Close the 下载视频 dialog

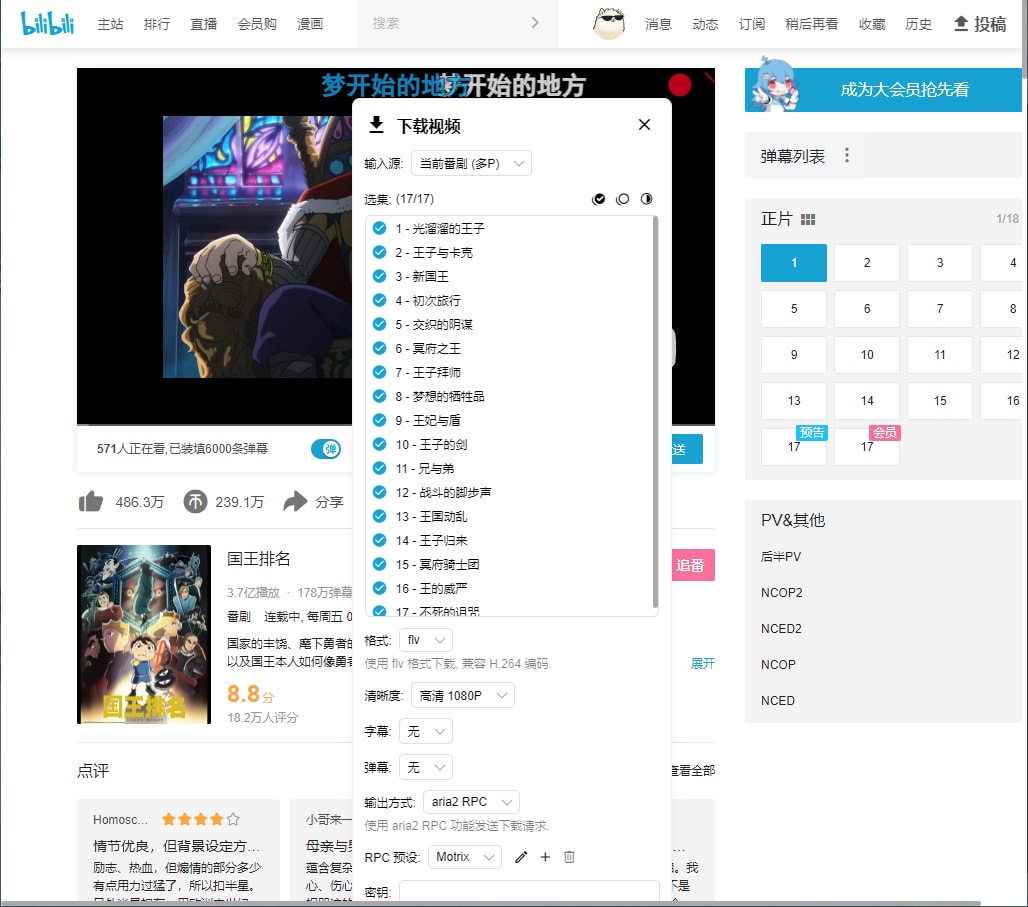click(644, 125)
